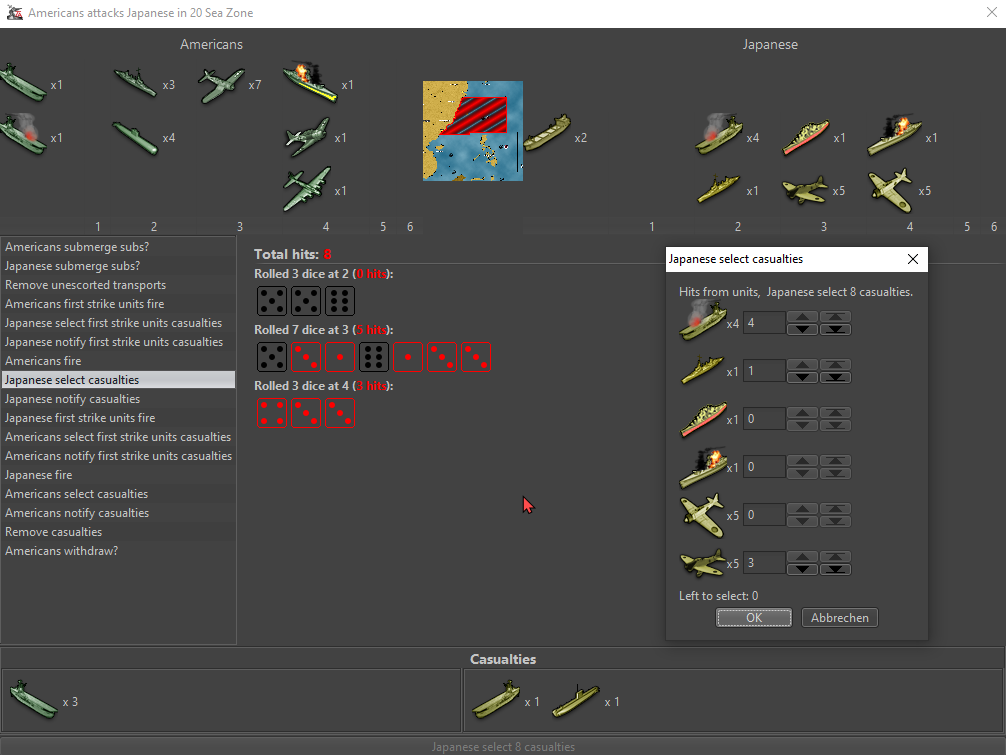Increase damaged carrier casualties by one
This screenshot has width=1006, height=755.
click(803, 317)
